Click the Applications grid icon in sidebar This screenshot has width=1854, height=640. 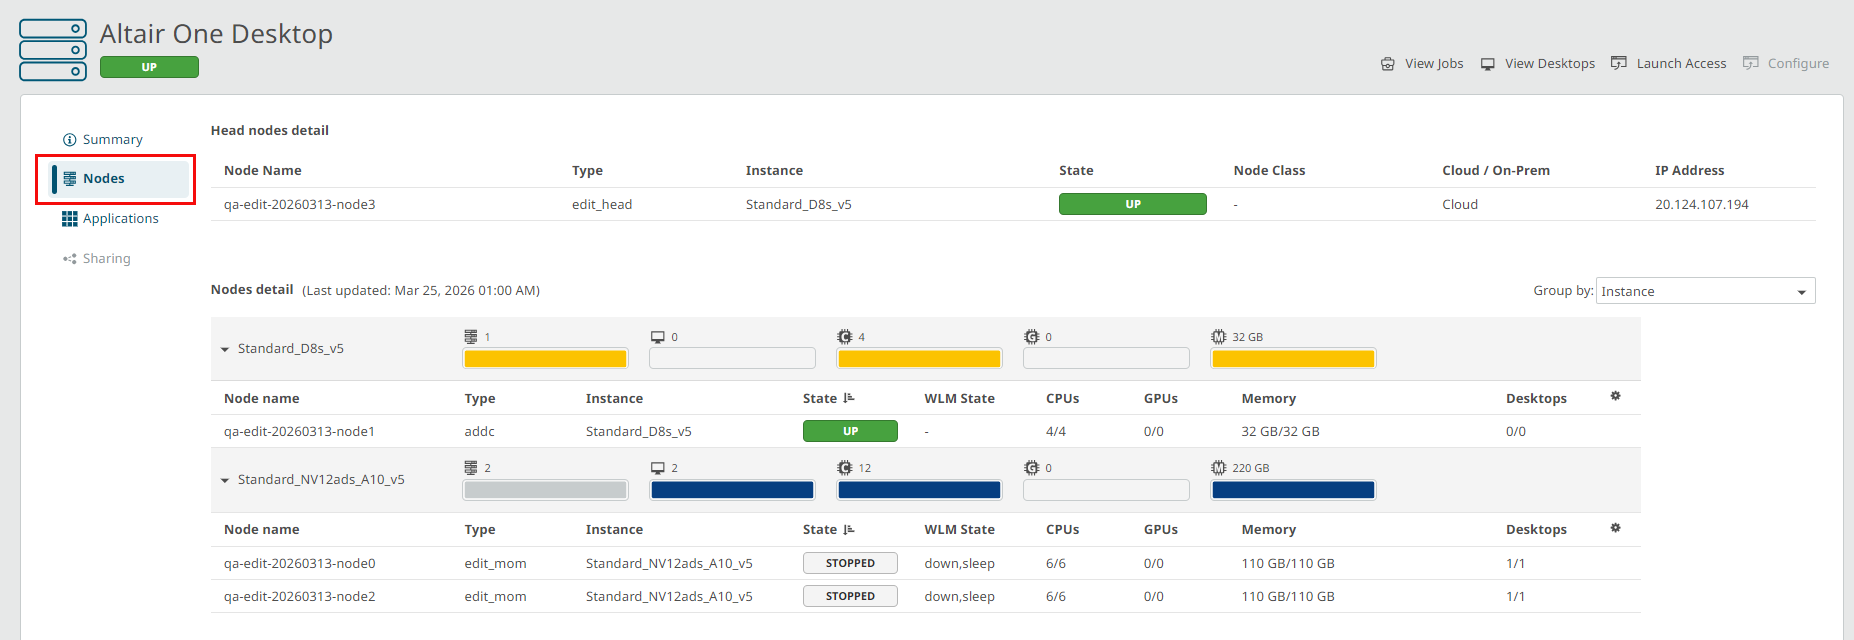69,219
